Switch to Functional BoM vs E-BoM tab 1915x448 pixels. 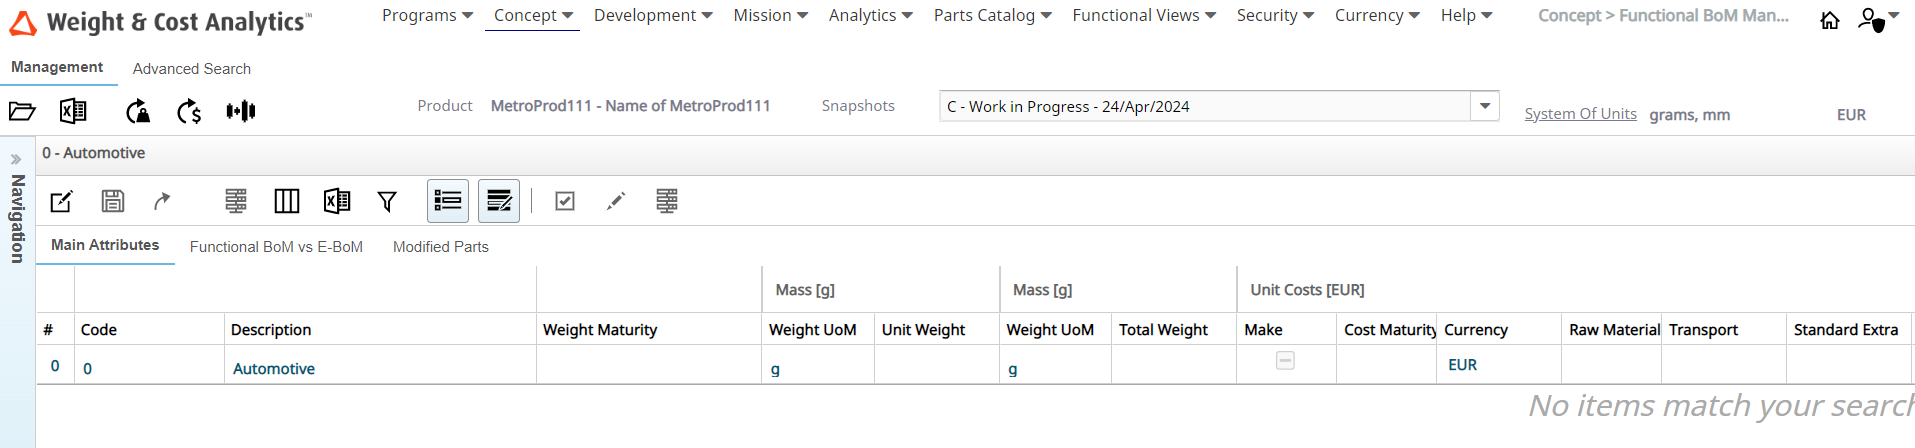point(276,247)
